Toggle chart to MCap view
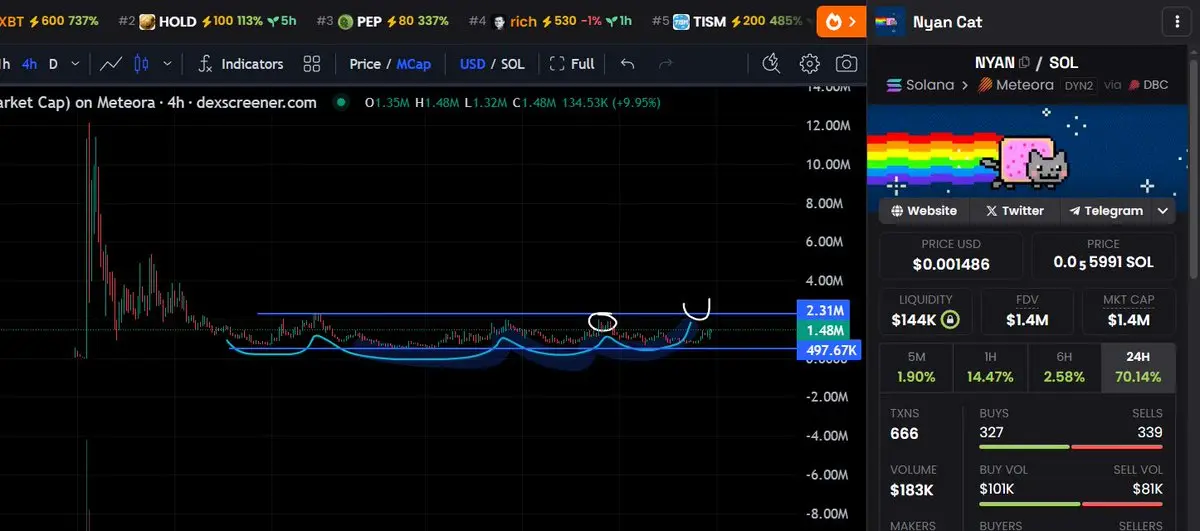This screenshot has height=531, width=1200. pos(413,64)
